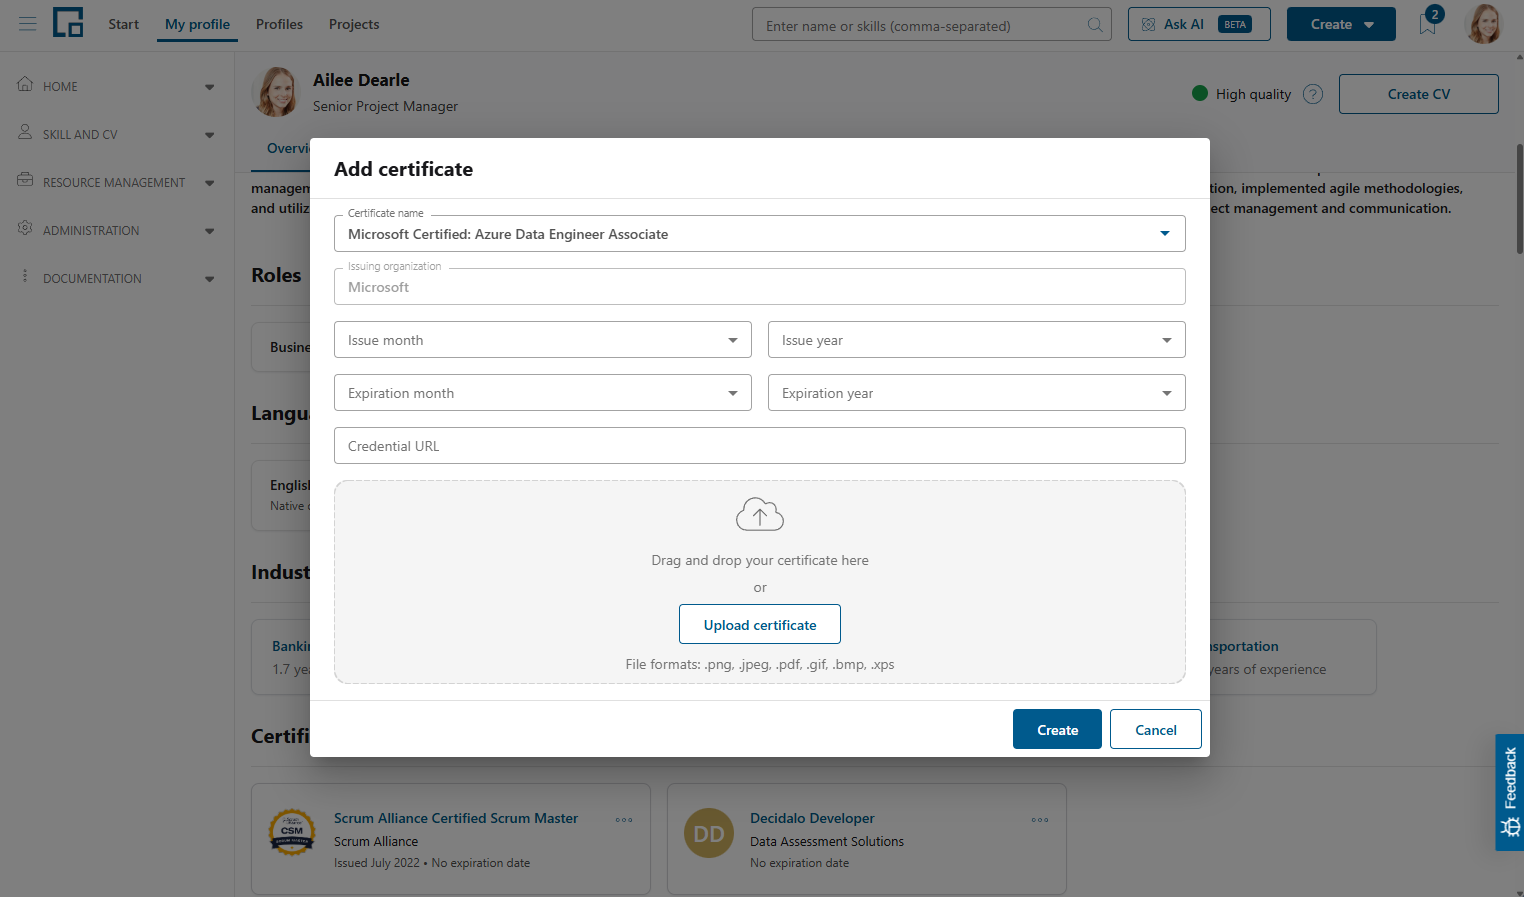The height and width of the screenshot is (897, 1524).
Task: Open options for Scrum Master certificate
Action: 624,820
